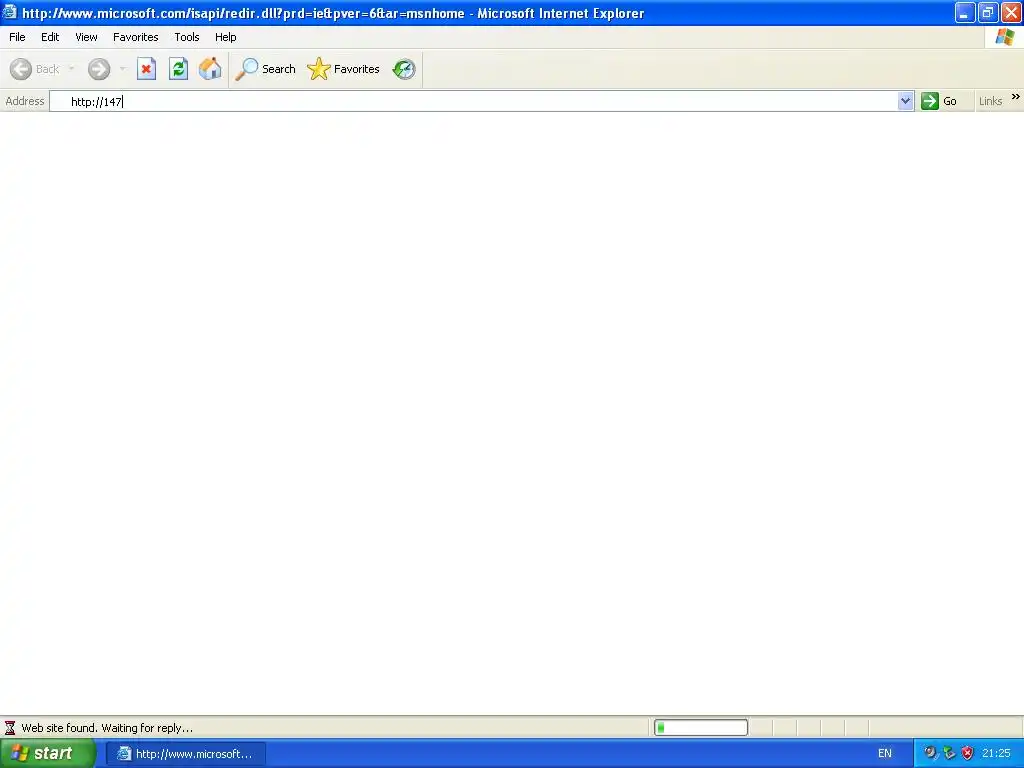This screenshot has height=768, width=1024.
Task: Open the Search magnifier button
Action: (266, 69)
